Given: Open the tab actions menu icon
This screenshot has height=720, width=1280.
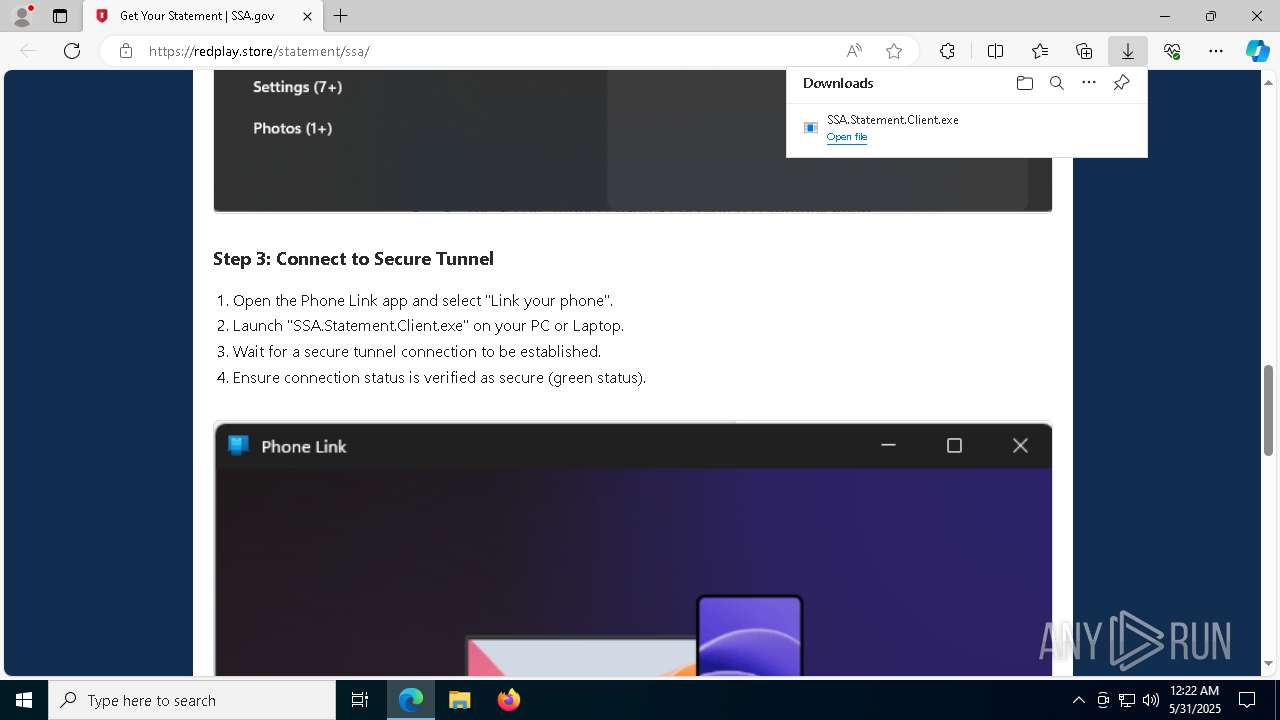Looking at the screenshot, I should (x=60, y=16).
